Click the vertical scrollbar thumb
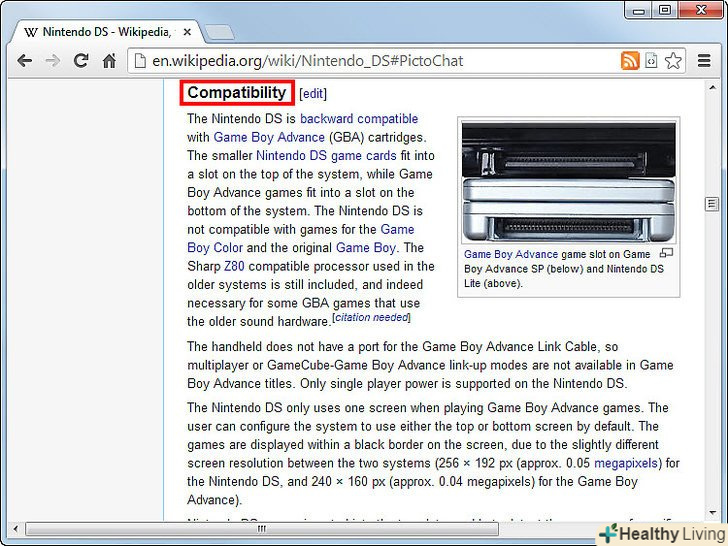The height and width of the screenshot is (546, 728). click(712, 204)
